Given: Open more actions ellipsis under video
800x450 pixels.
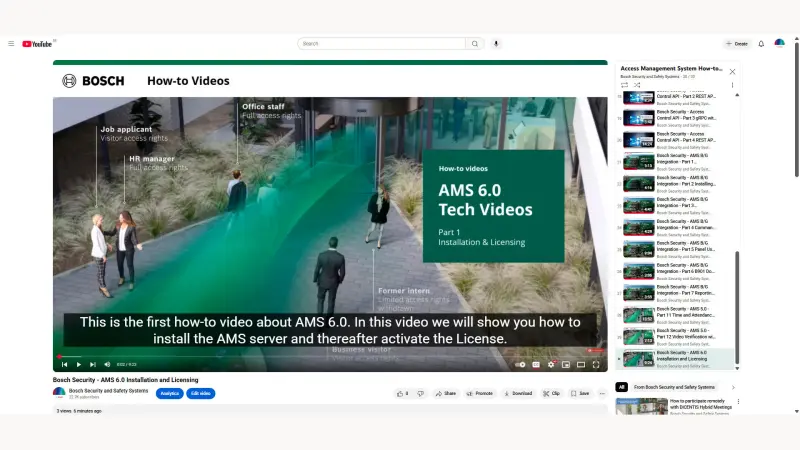Looking at the screenshot, I should (602, 393).
